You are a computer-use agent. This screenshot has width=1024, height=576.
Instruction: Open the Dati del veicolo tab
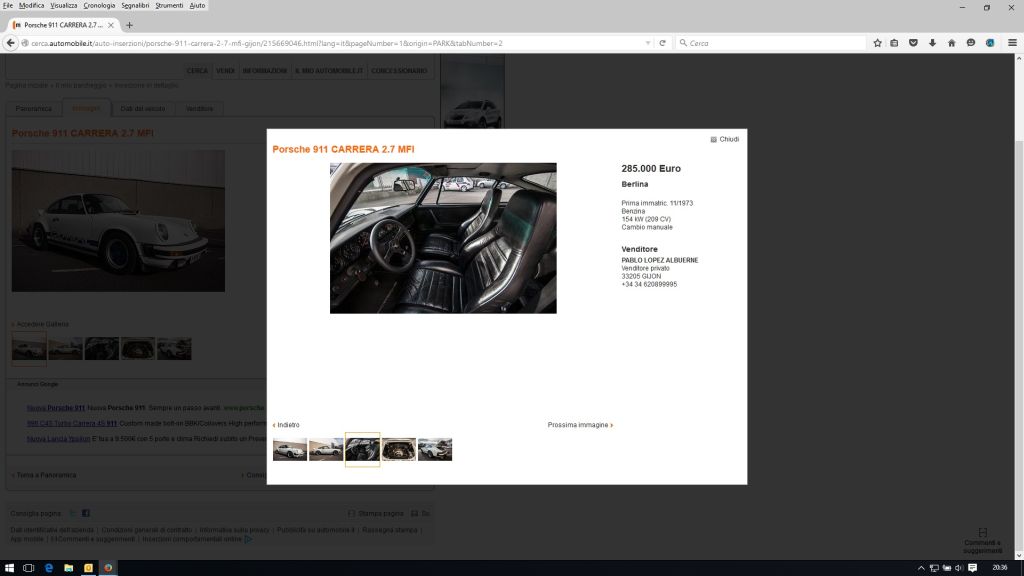coord(143,108)
